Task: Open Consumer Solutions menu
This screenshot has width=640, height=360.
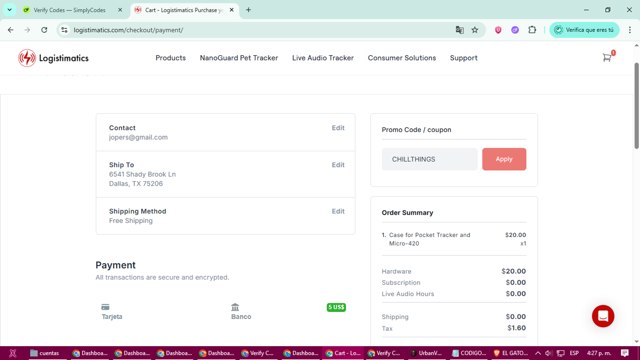Action: [402, 58]
